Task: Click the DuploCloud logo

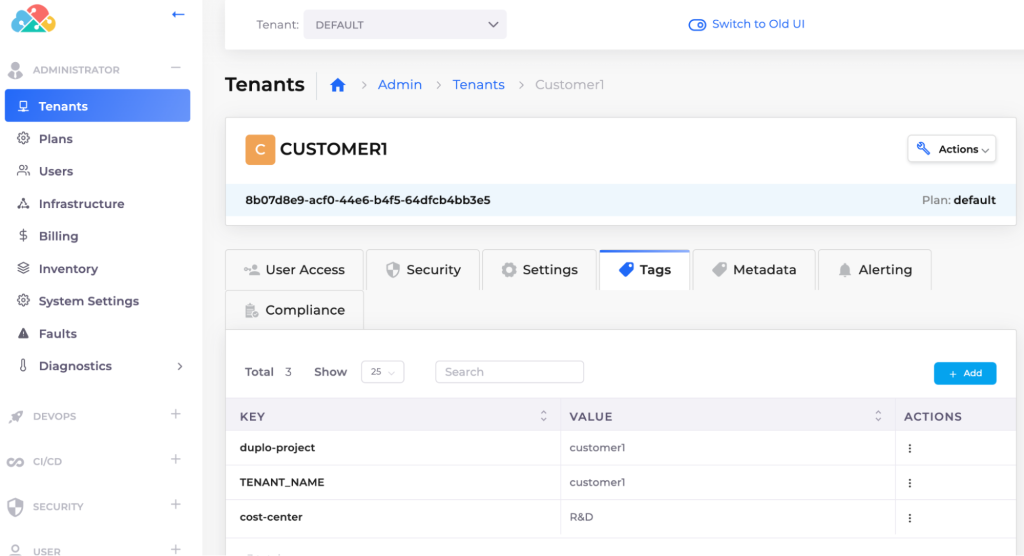Action: 33,18
